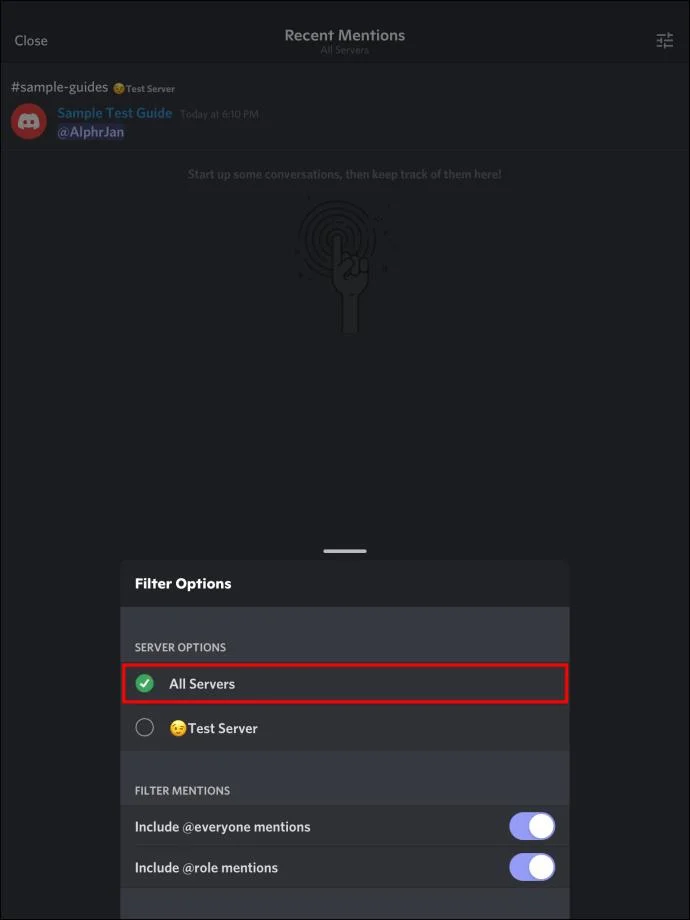This screenshot has width=690, height=920.
Task: Open the #sample-guides channel link
Action: (x=59, y=88)
